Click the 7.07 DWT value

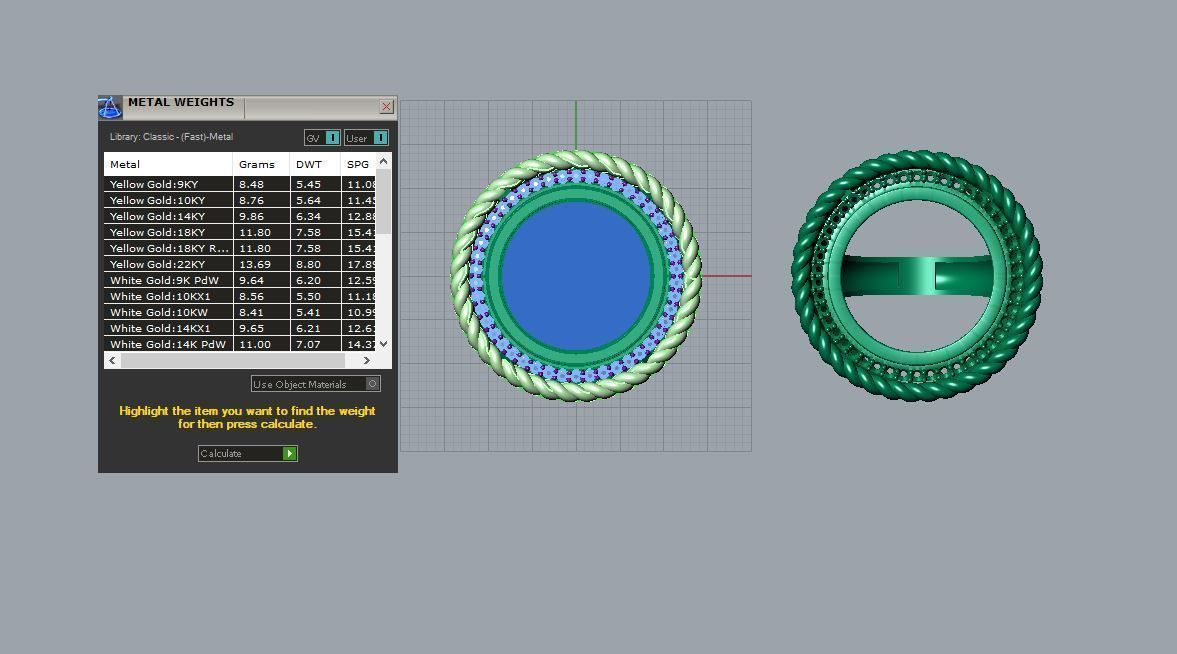309,345
